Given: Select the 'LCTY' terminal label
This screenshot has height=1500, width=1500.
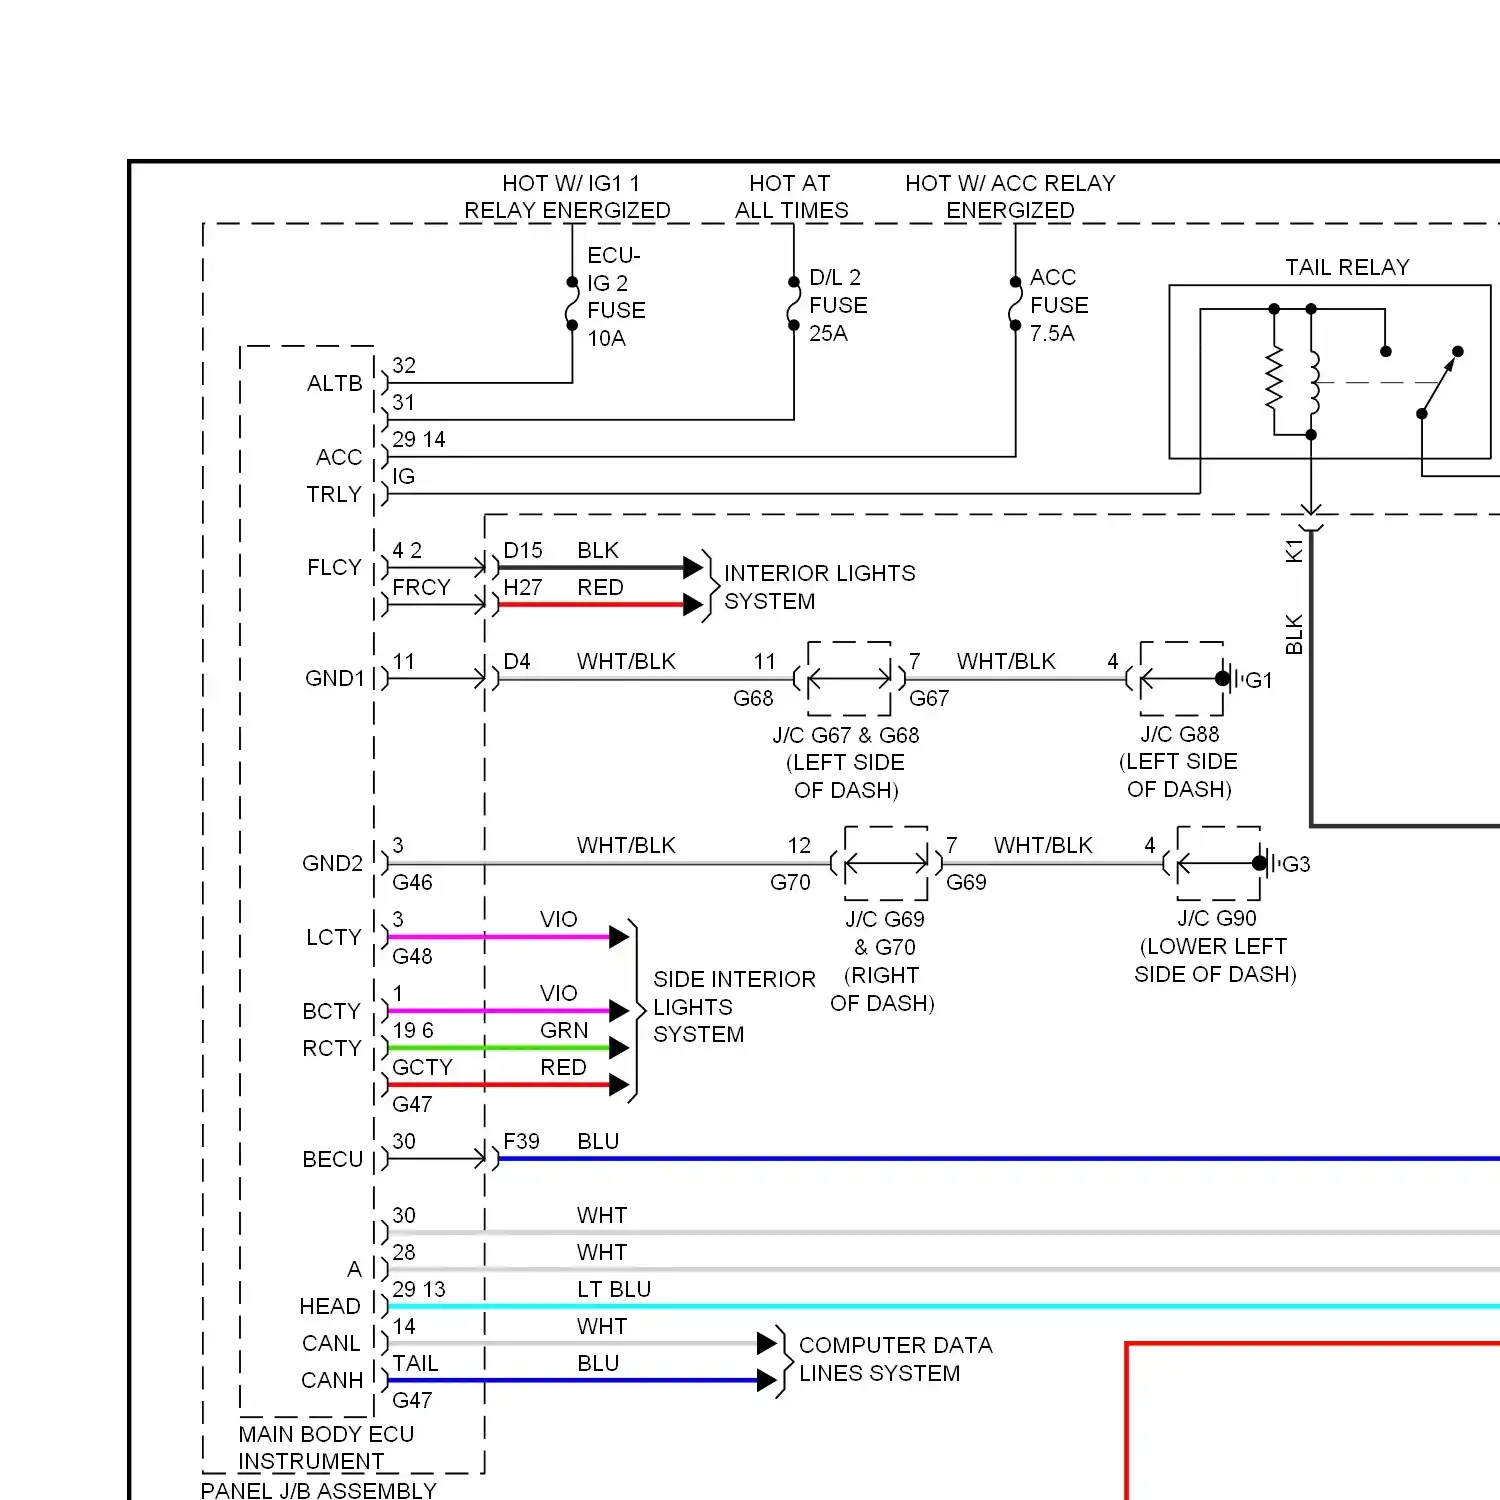Looking at the screenshot, I should [x=334, y=938].
